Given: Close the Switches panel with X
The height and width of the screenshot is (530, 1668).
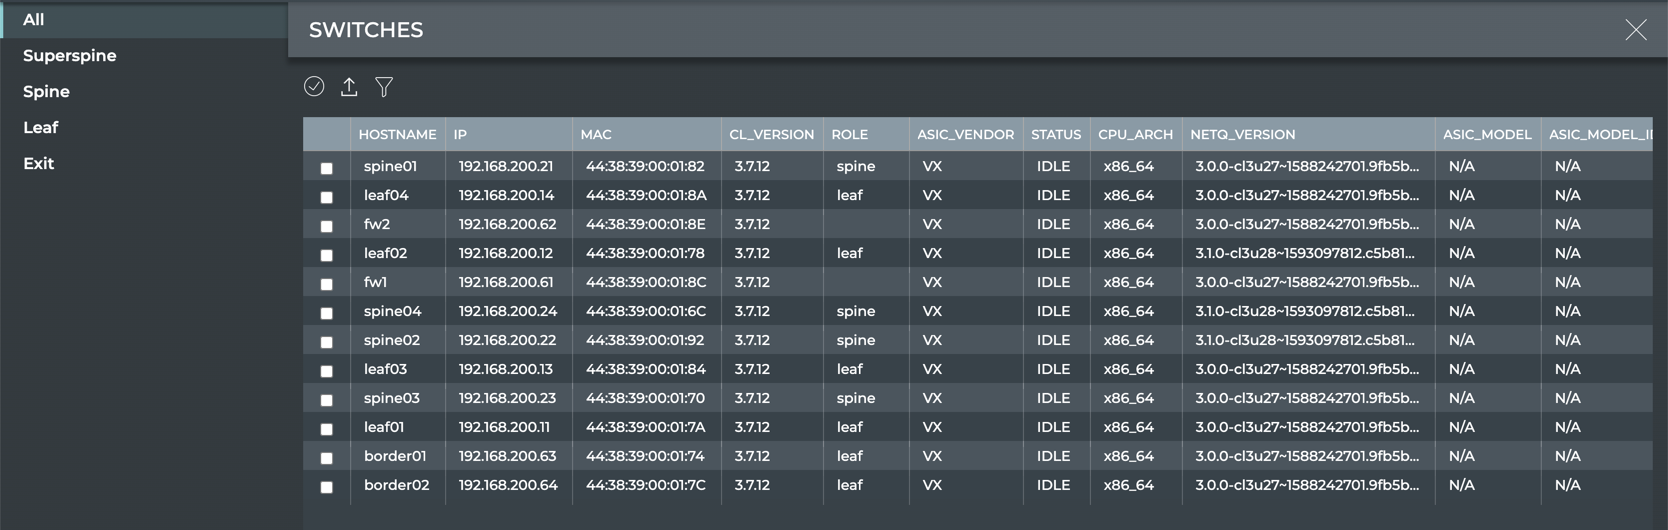Looking at the screenshot, I should [1635, 30].
